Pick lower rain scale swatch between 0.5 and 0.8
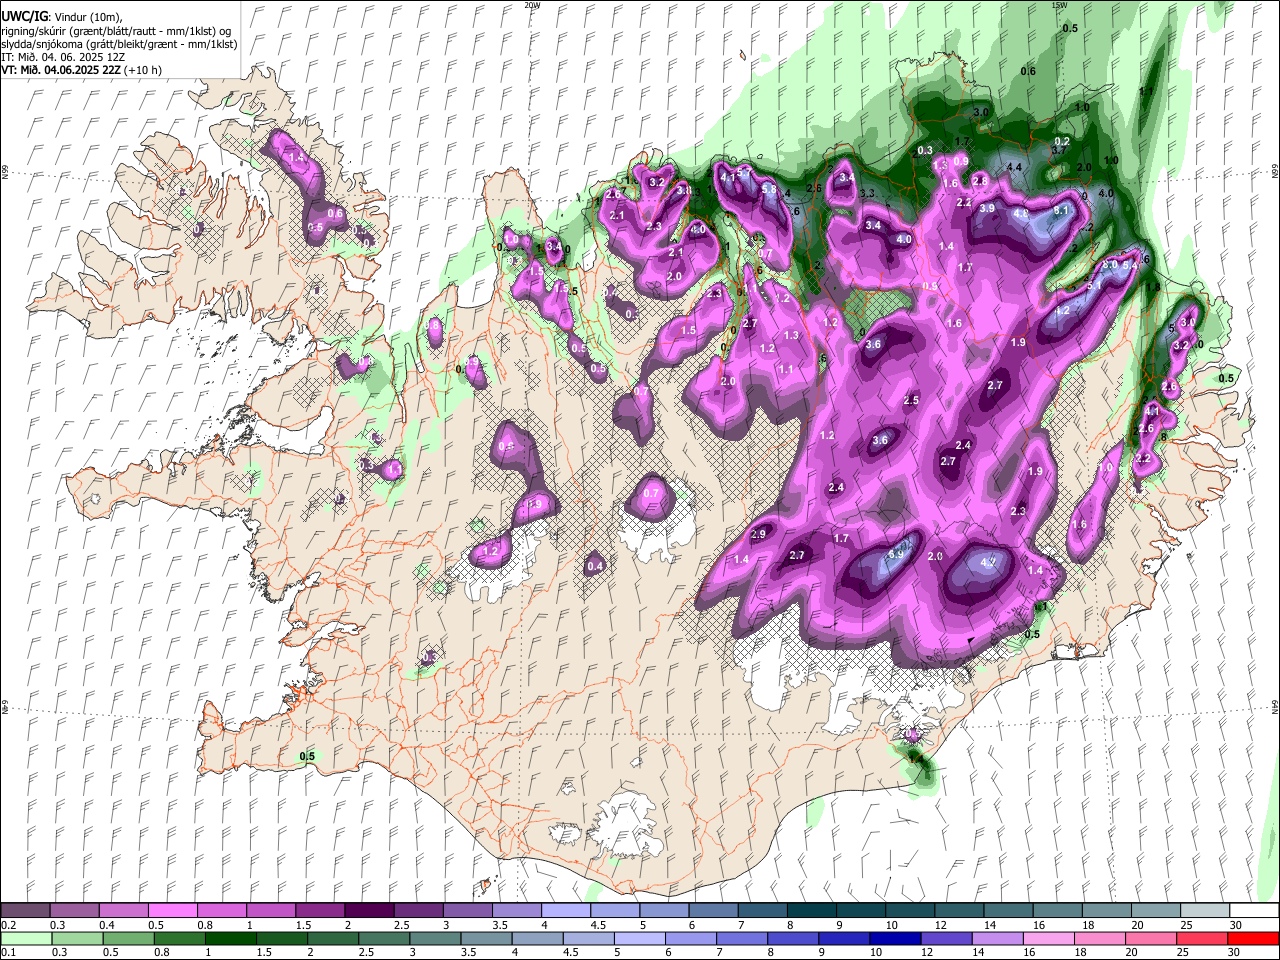 point(129,938)
